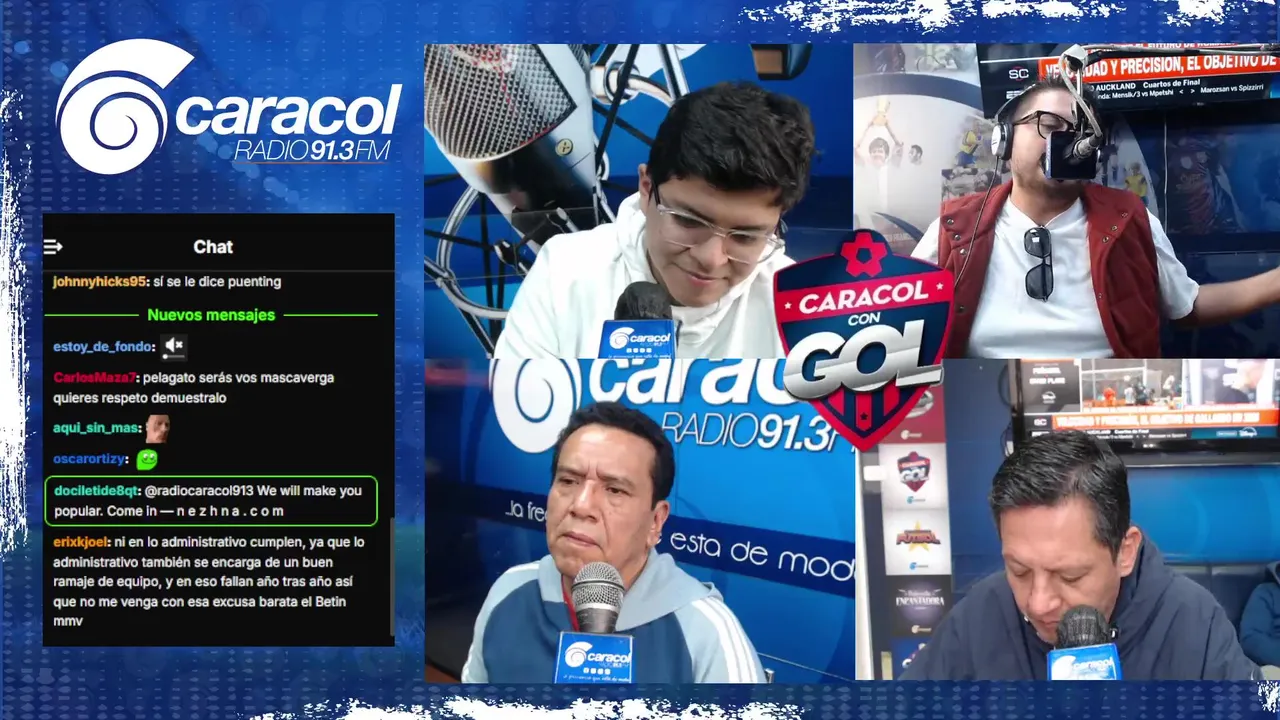
Task: Open username CarlosMaza7 in chat
Action: (93, 378)
